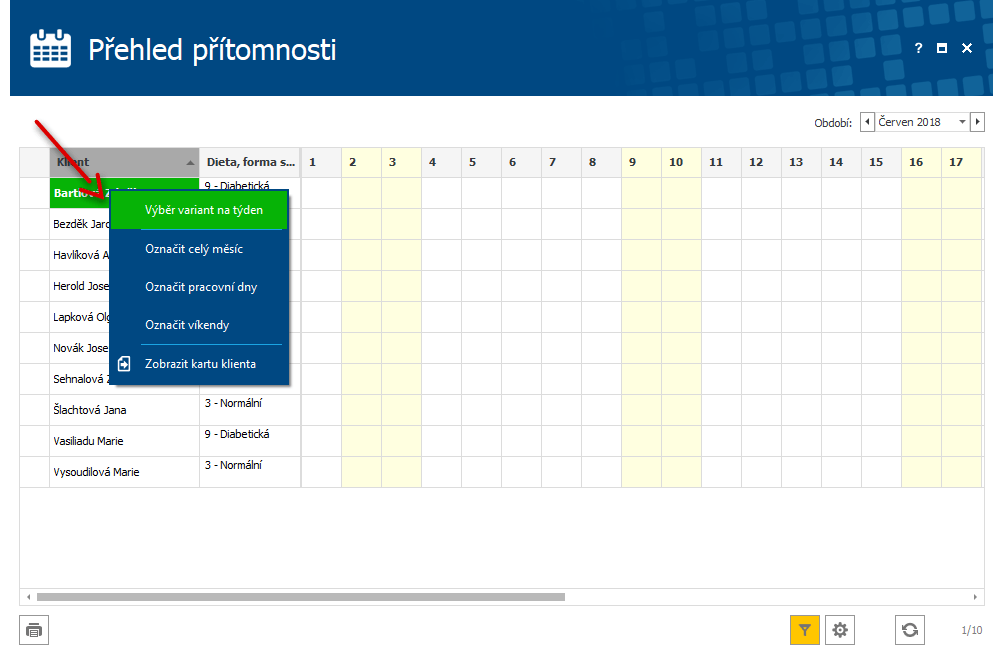The image size is (1003, 663).
Task: Select Označit celý měsíc
Action: pos(199,249)
